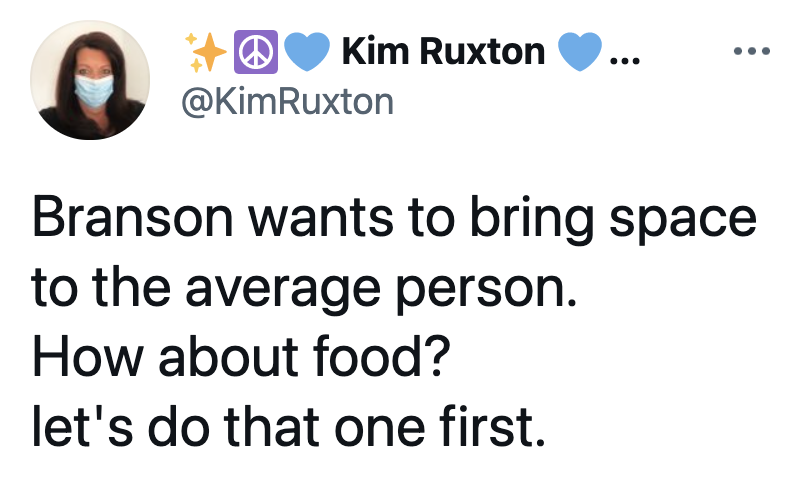
Task: Open Kim Ruxton's profile picture
Action: (90, 80)
